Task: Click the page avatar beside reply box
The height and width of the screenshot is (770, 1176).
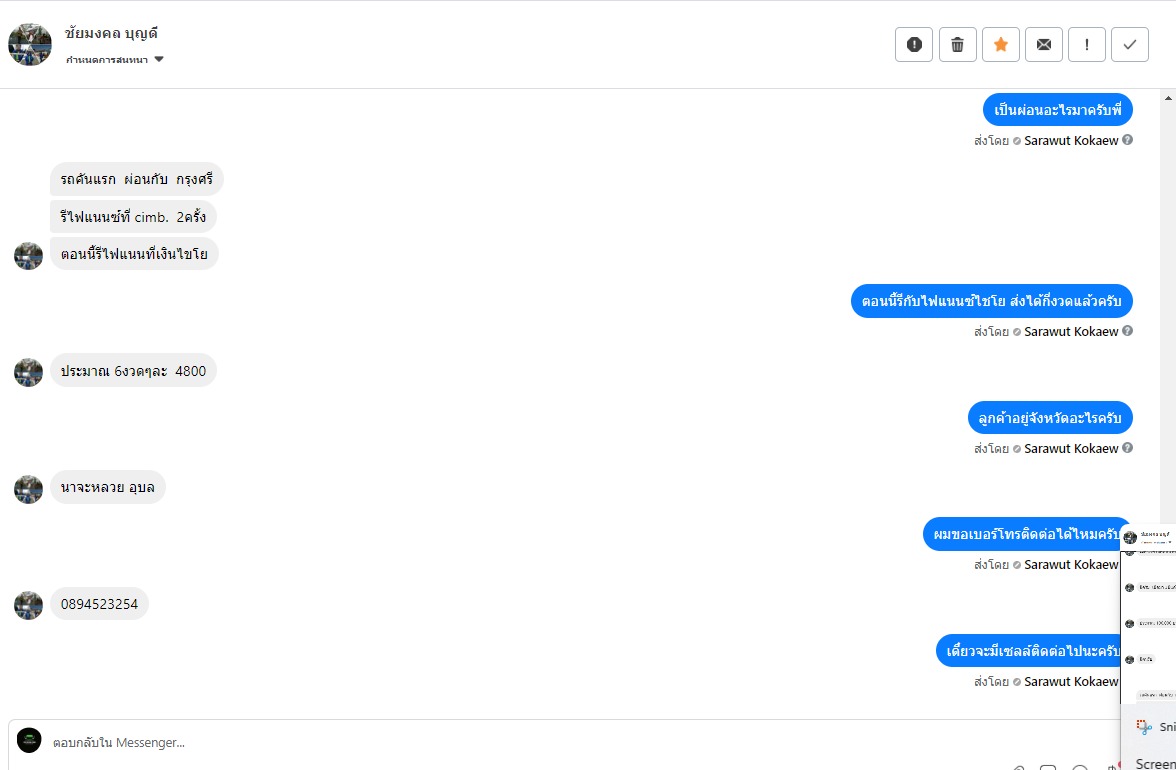Action: (29, 741)
